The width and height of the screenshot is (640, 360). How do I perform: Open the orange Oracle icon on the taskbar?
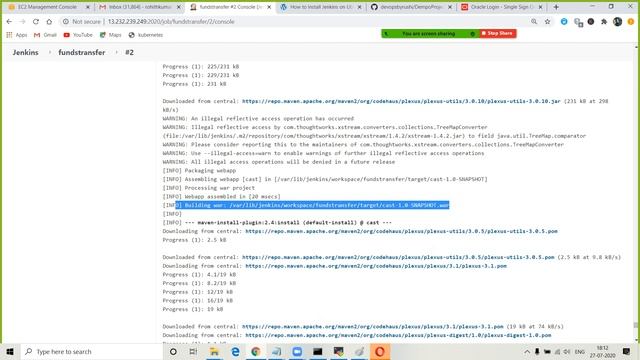tap(380, 351)
